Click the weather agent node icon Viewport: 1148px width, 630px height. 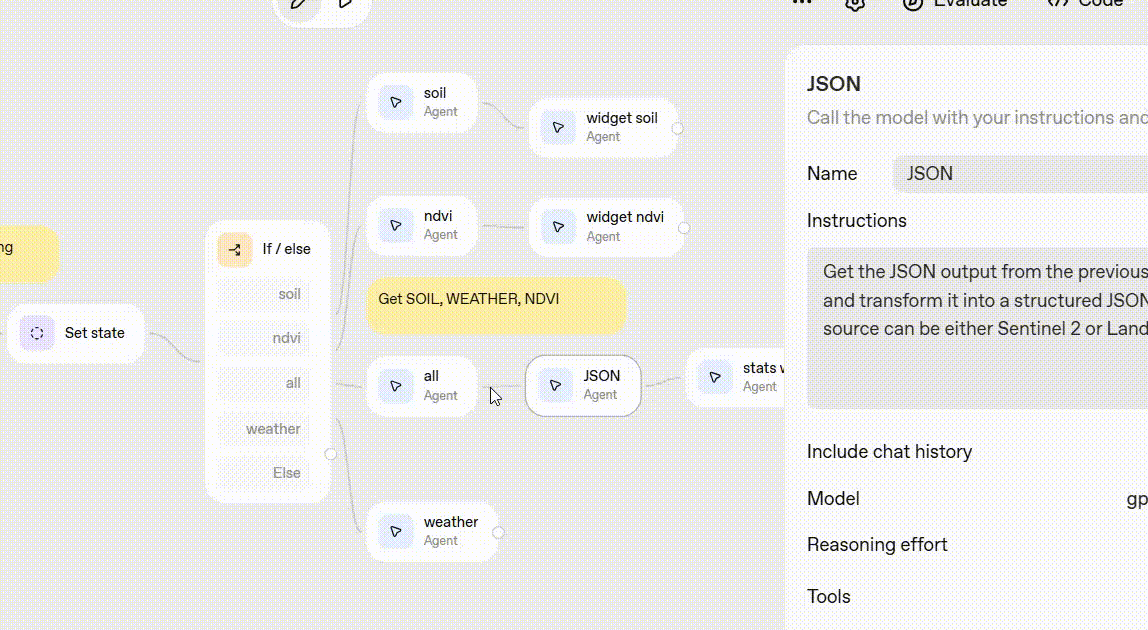pos(396,531)
